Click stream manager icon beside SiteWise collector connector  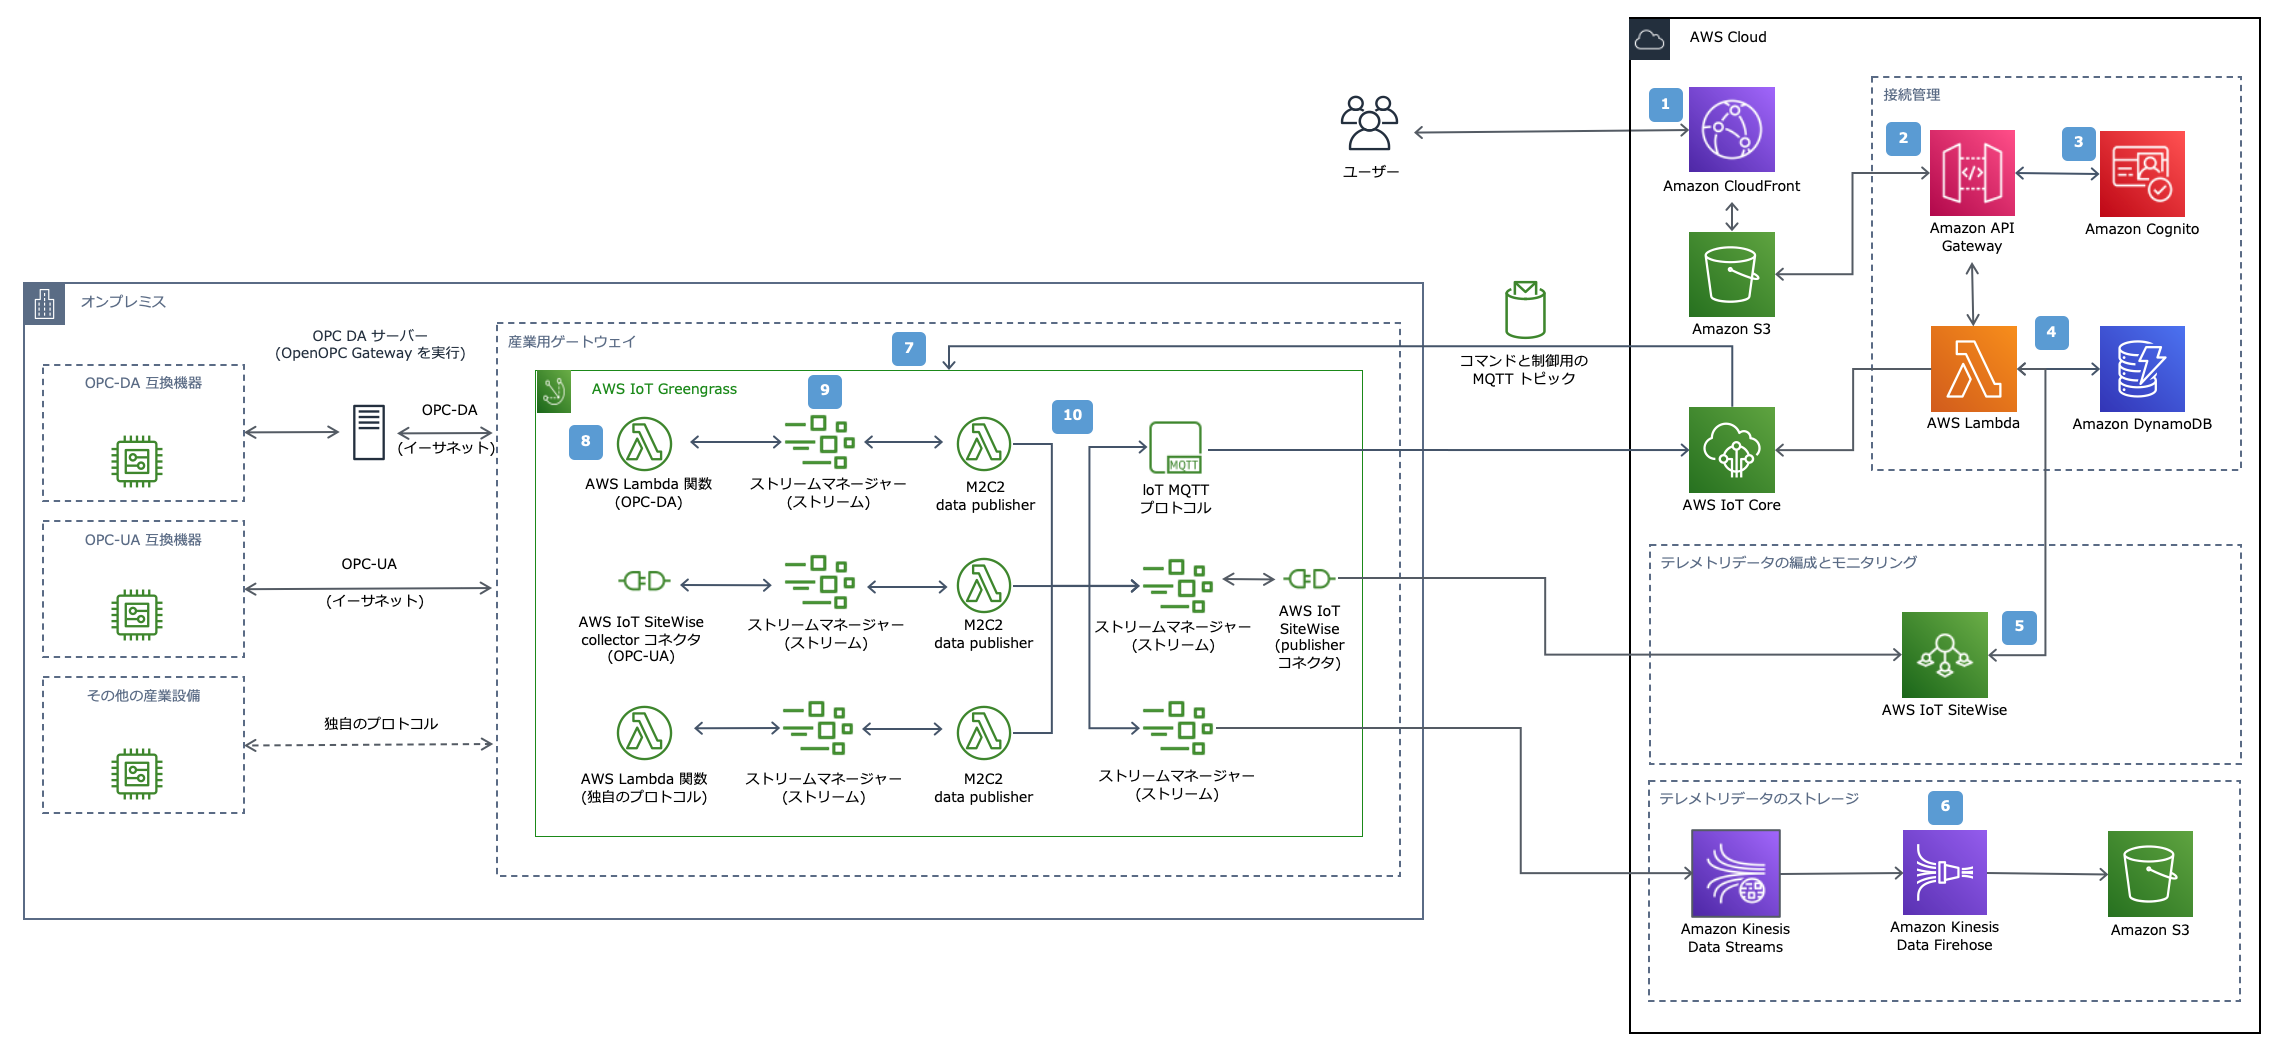820,582
